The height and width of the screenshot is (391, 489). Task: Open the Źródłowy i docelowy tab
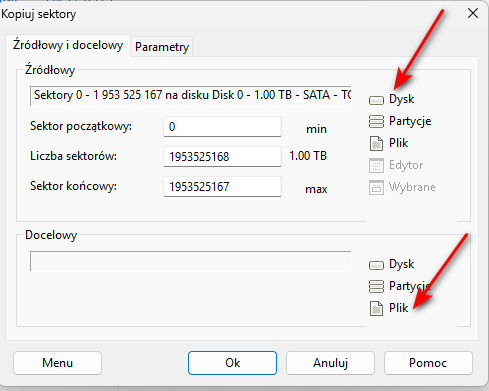[68, 45]
